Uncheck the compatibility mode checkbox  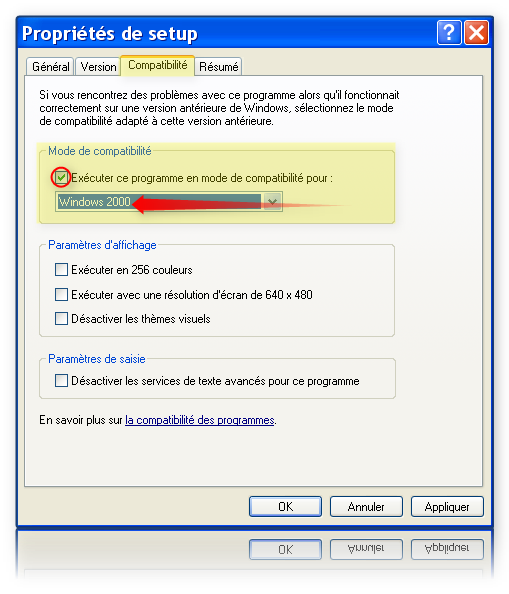coord(61,177)
